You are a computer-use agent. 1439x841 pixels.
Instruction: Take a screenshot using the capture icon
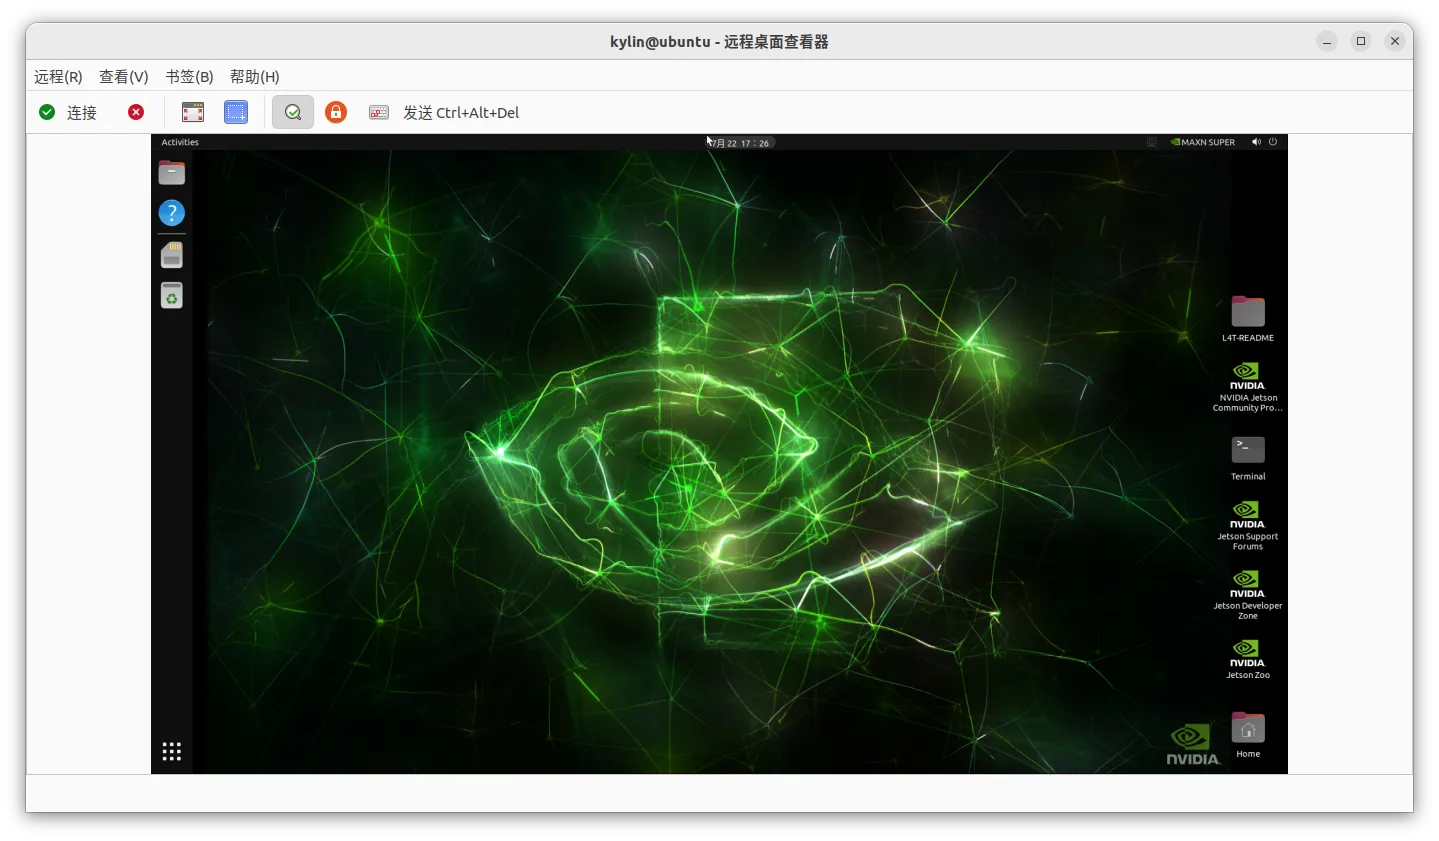236,112
